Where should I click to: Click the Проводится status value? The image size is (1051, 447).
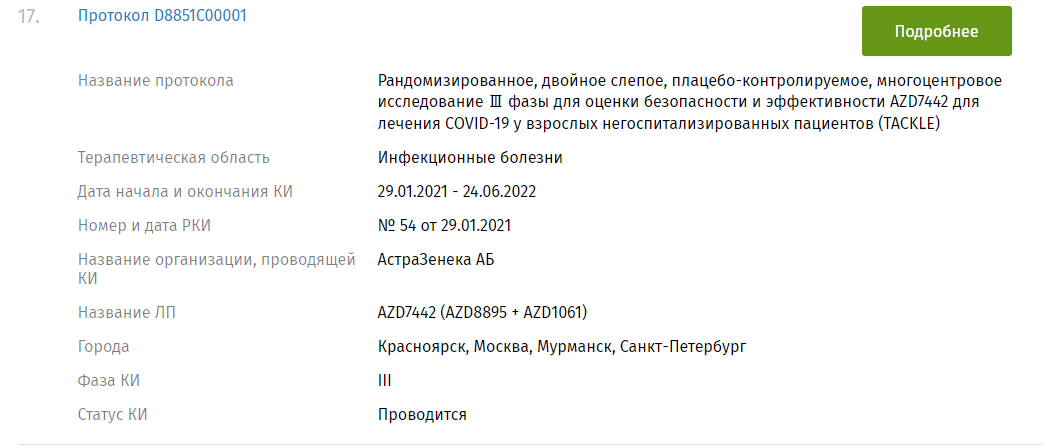(x=422, y=415)
